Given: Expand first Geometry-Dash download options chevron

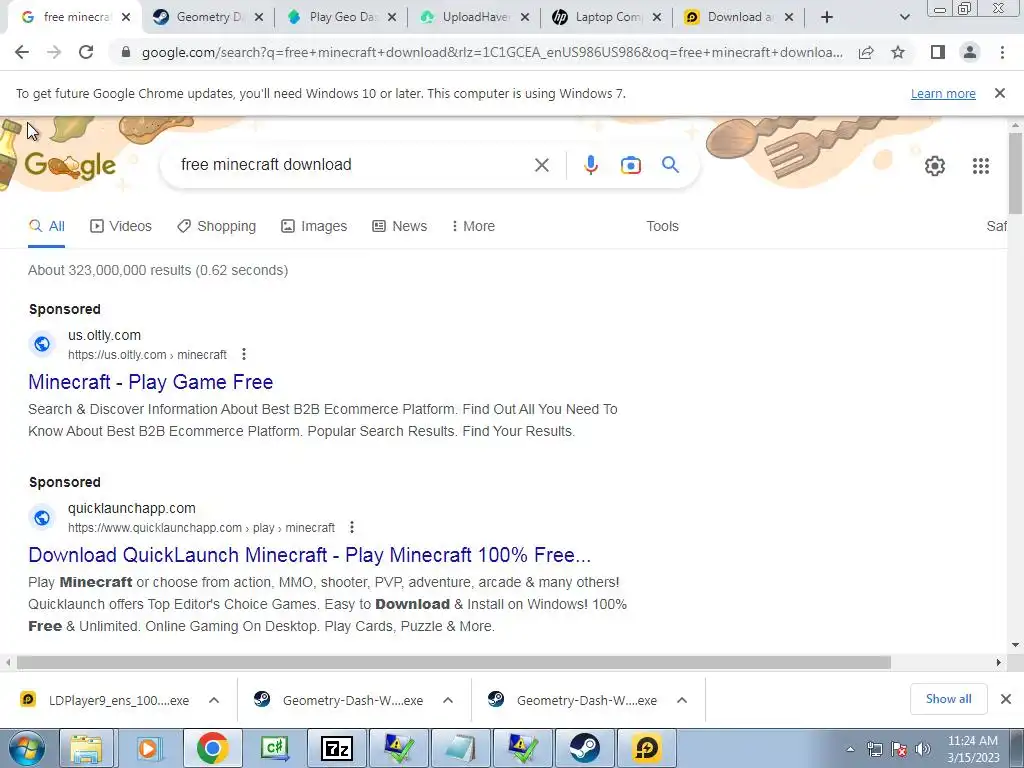Looking at the screenshot, I should coord(447,700).
